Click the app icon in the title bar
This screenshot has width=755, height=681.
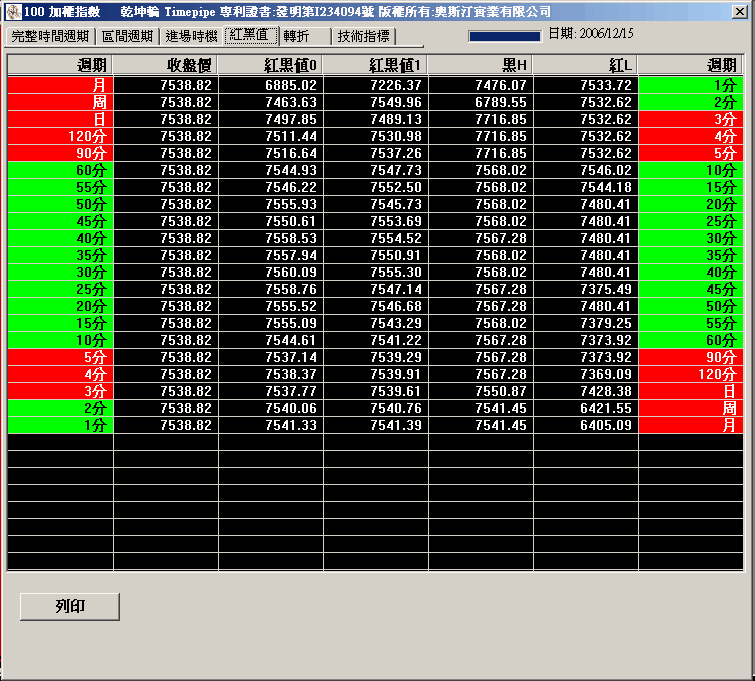(11, 10)
